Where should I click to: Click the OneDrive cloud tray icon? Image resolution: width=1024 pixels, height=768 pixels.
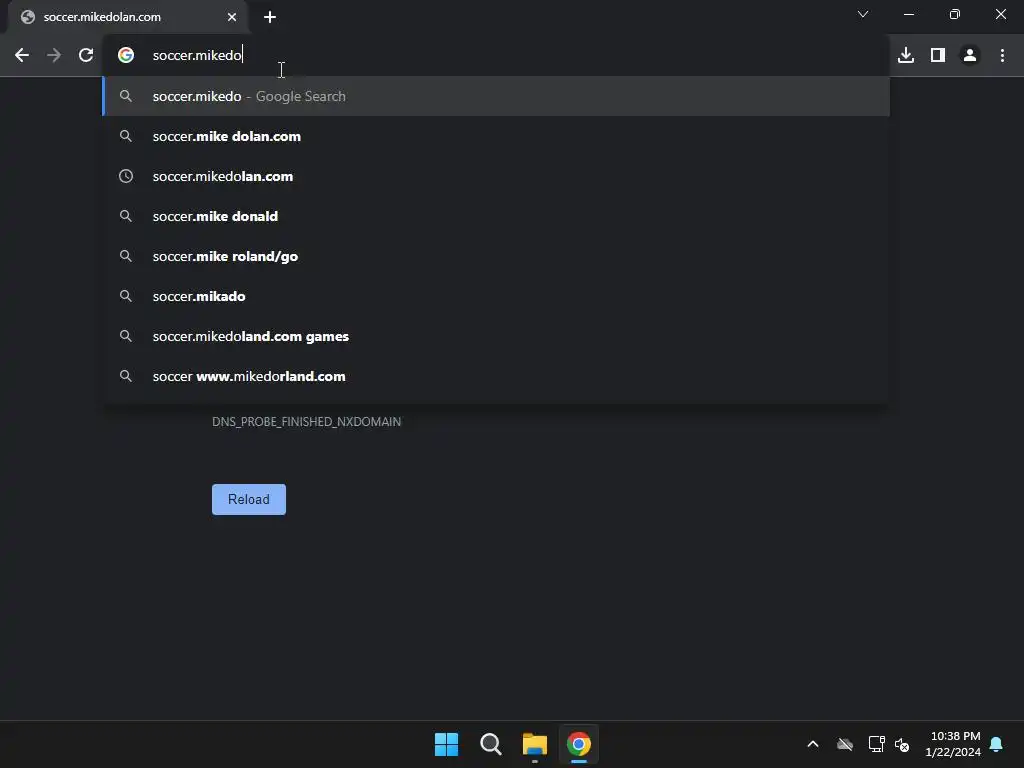pos(845,744)
